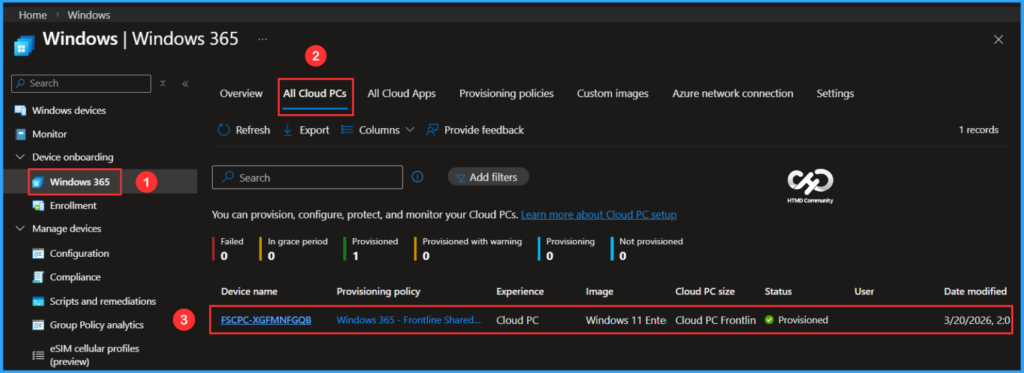Click the Monitor sidebar icon
Image resolution: width=1024 pixels, height=373 pixels.
20,134
